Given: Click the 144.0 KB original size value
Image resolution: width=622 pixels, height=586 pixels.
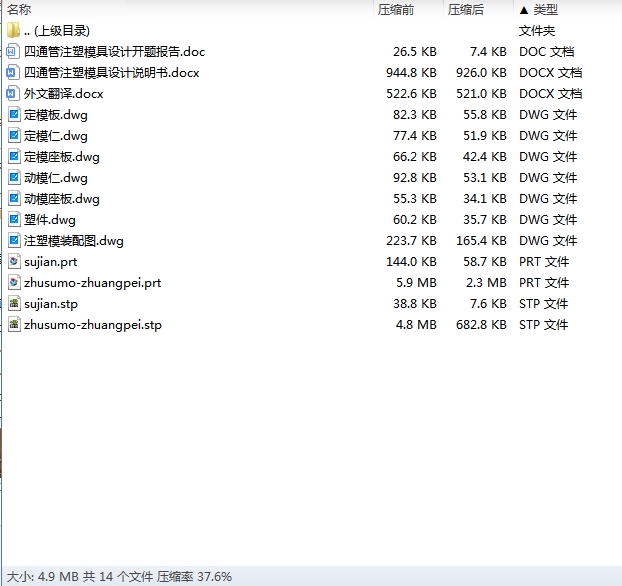Looking at the screenshot, I should pos(411,262).
